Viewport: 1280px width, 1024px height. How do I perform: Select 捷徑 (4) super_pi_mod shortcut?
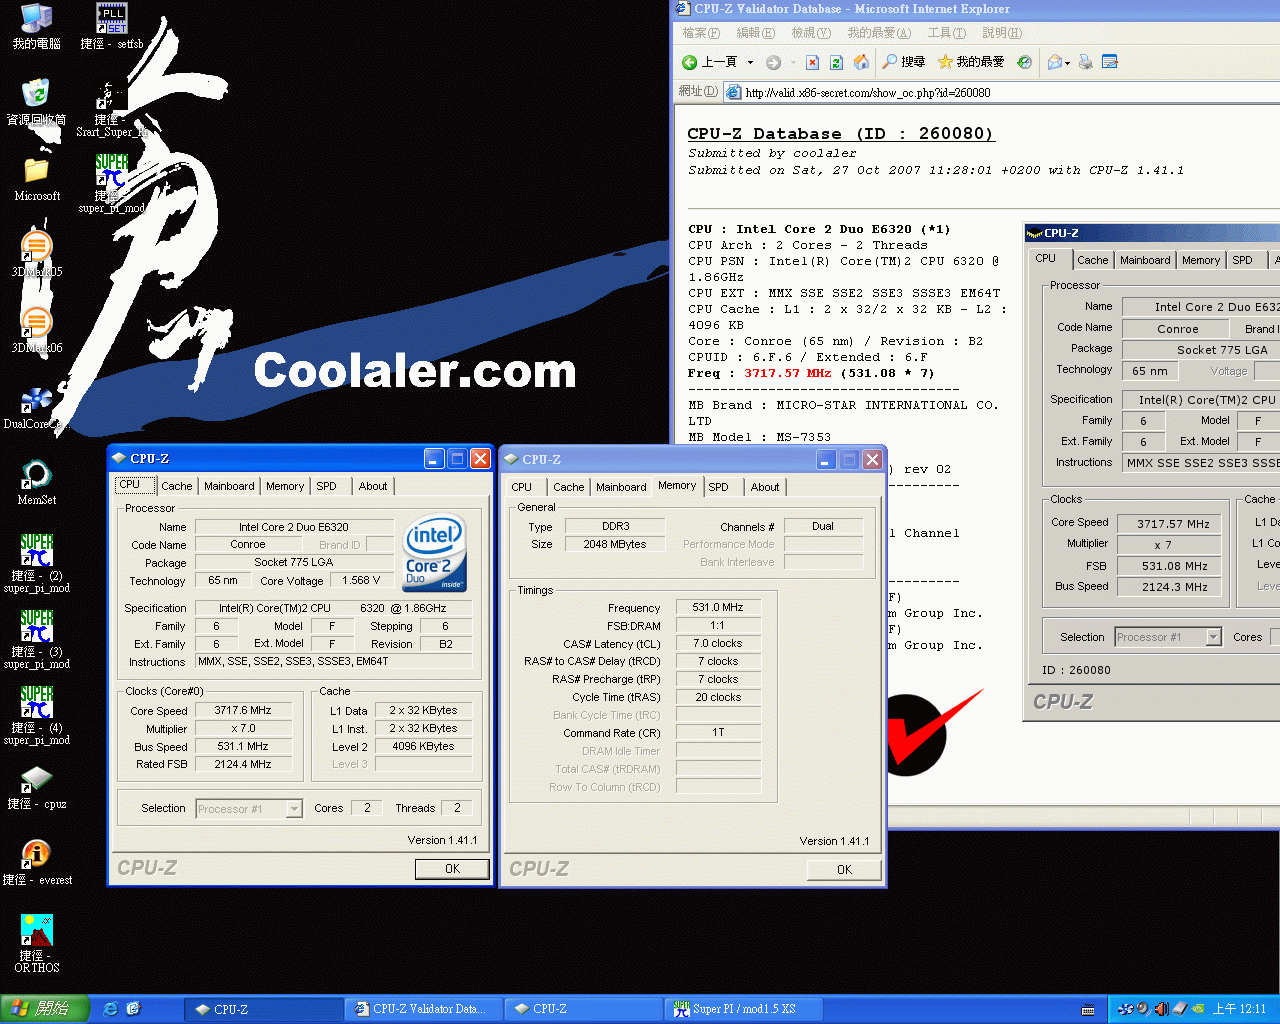(x=37, y=716)
